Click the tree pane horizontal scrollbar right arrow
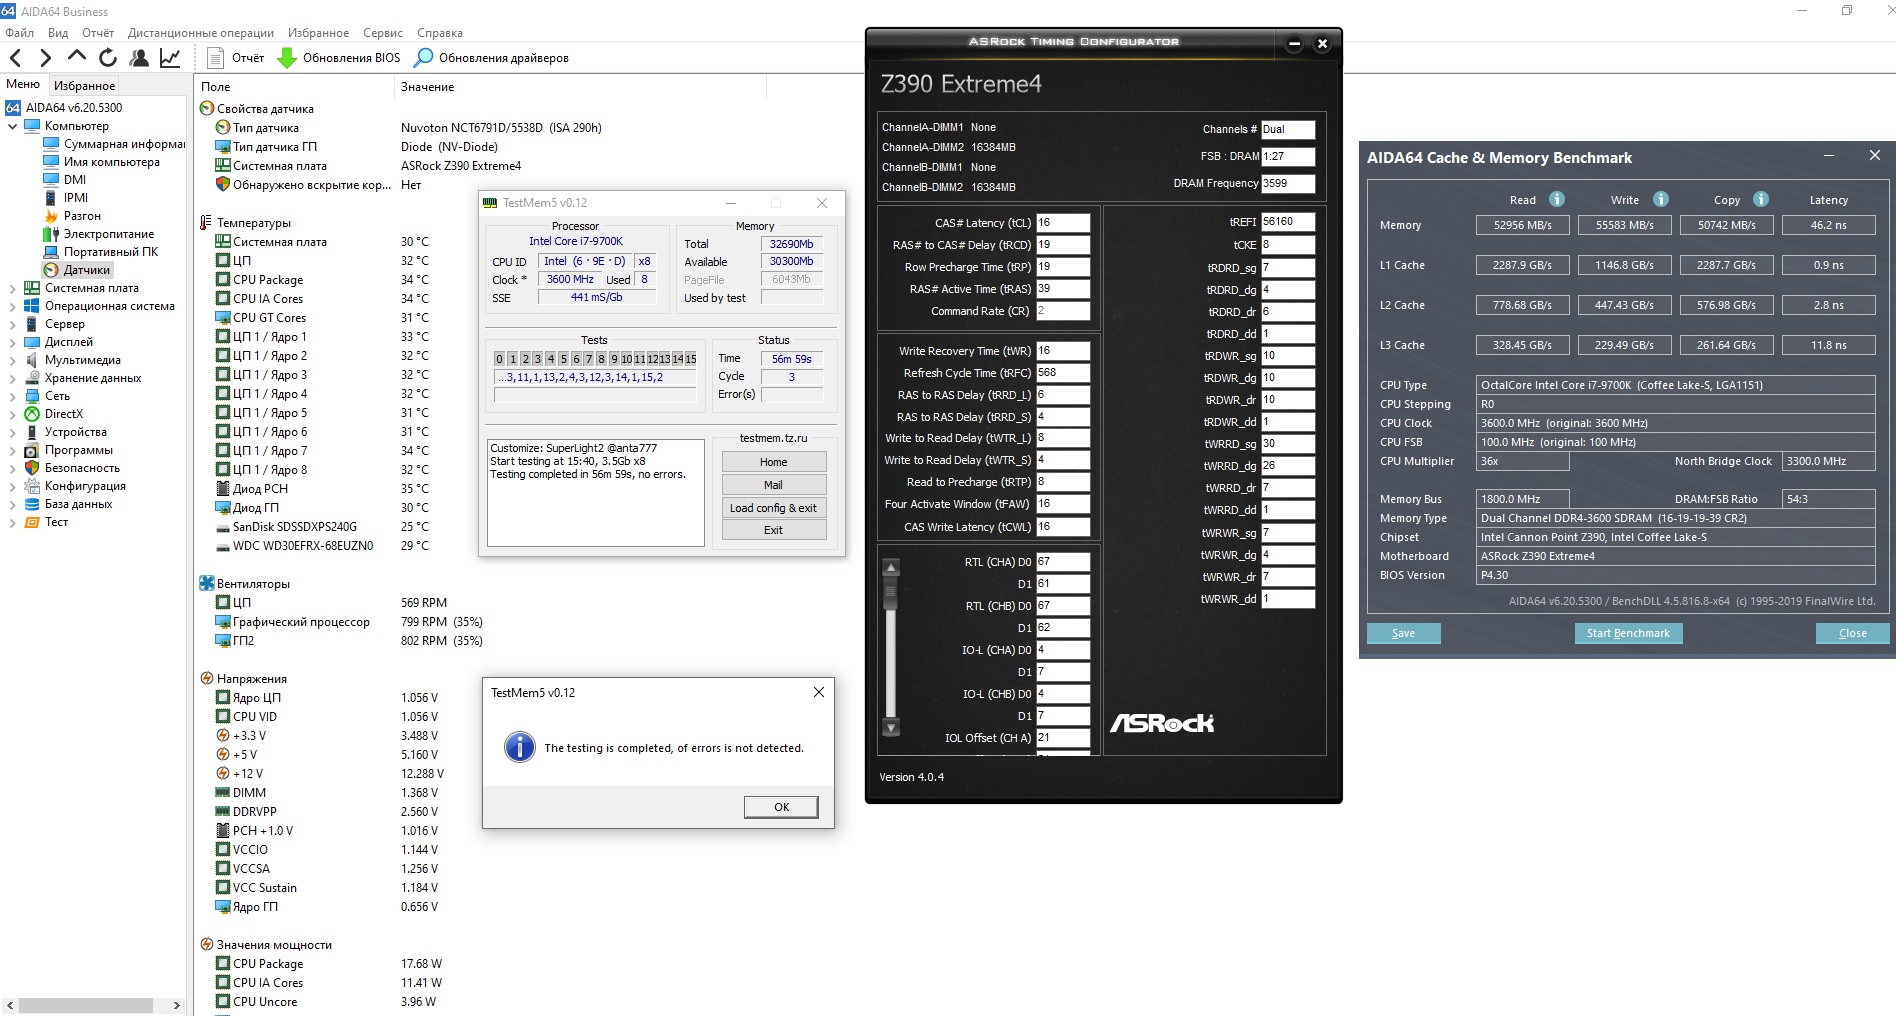The height and width of the screenshot is (1016, 1896). [x=176, y=1005]
